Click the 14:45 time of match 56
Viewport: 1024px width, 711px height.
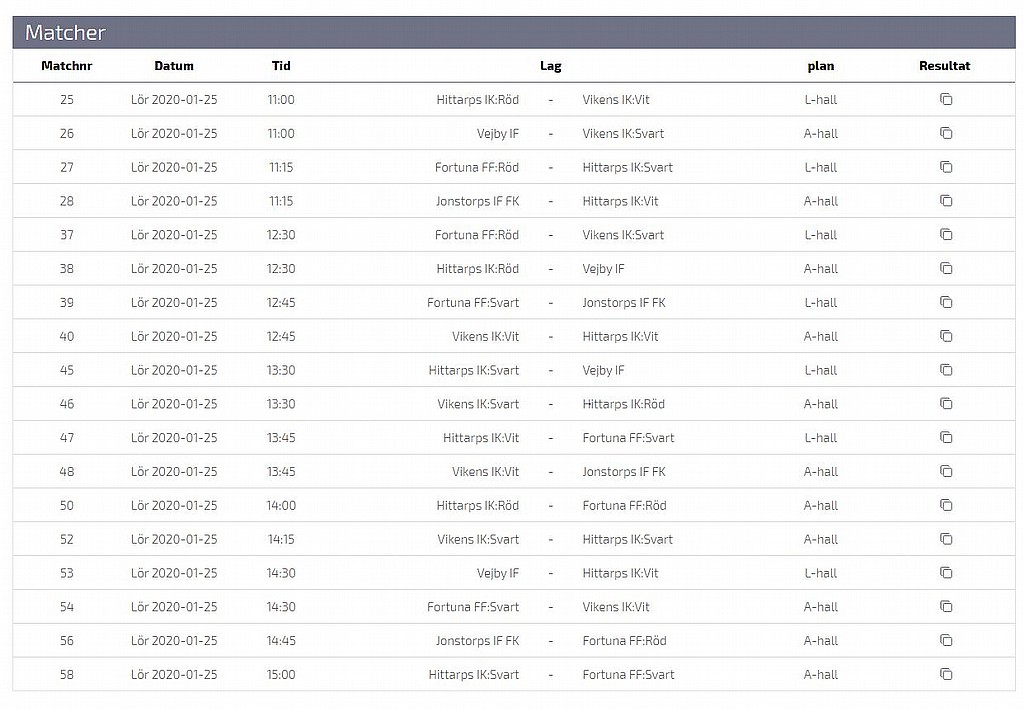pos(281,641)
